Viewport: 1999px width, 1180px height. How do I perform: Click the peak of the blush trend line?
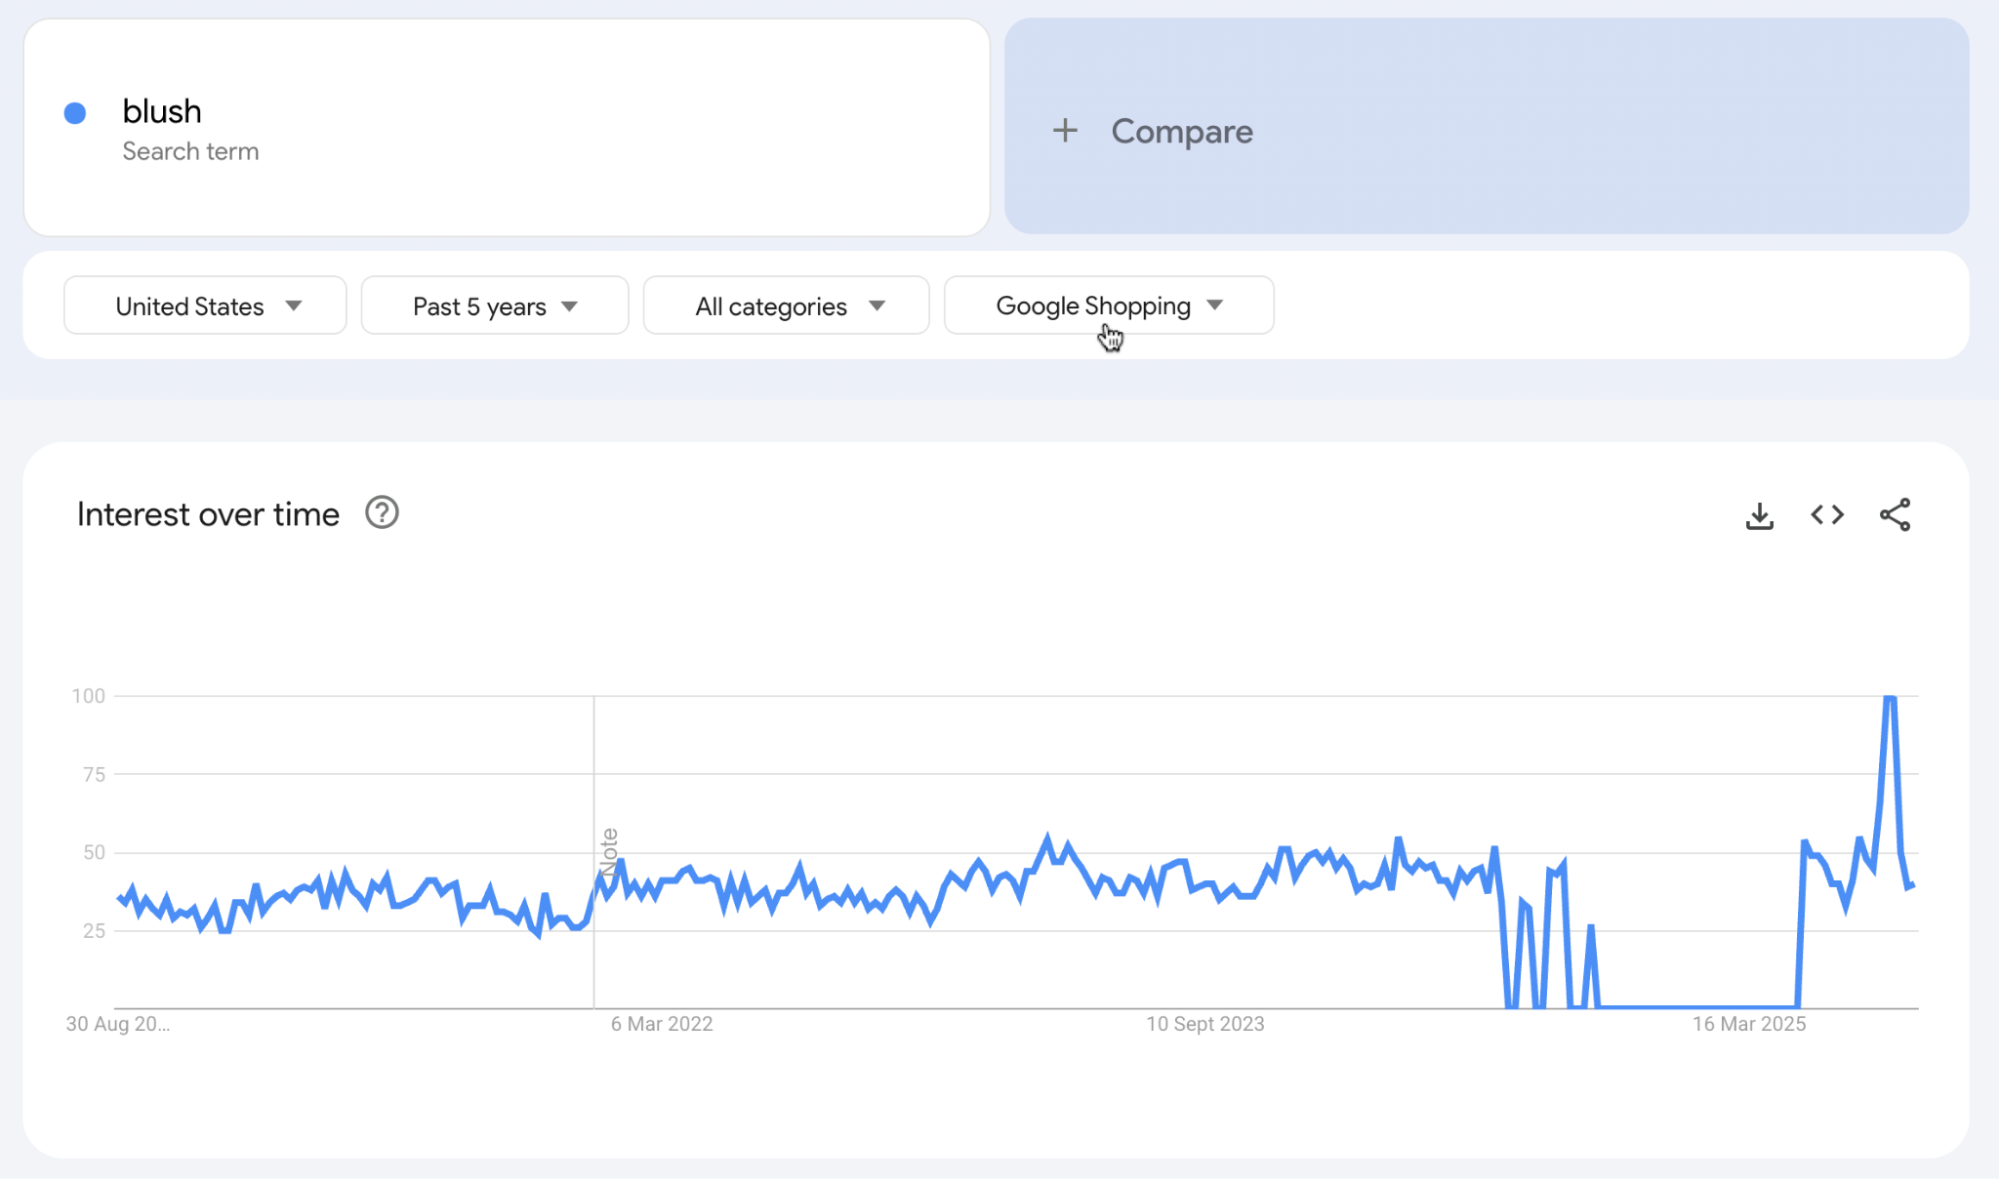tap(1889, 697)
